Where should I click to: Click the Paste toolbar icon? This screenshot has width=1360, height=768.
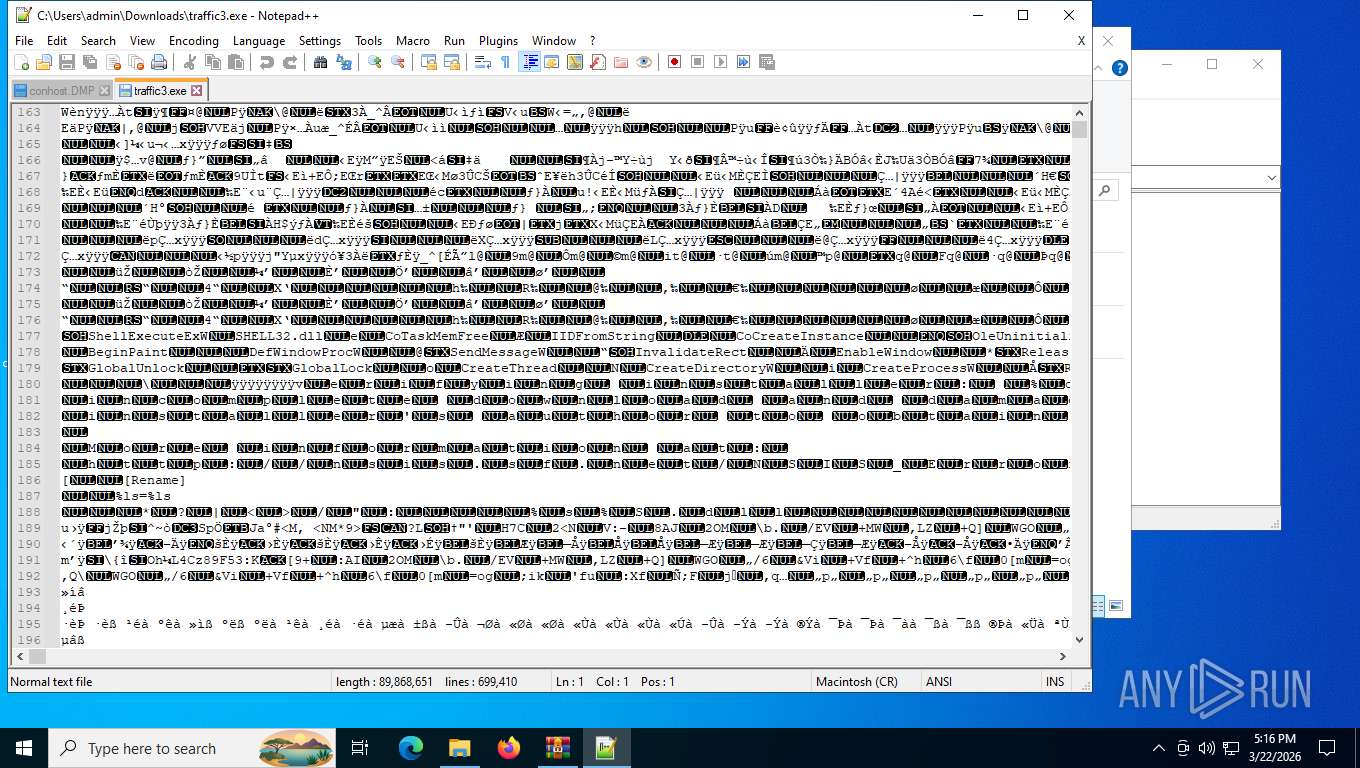(x=236, y=62)
